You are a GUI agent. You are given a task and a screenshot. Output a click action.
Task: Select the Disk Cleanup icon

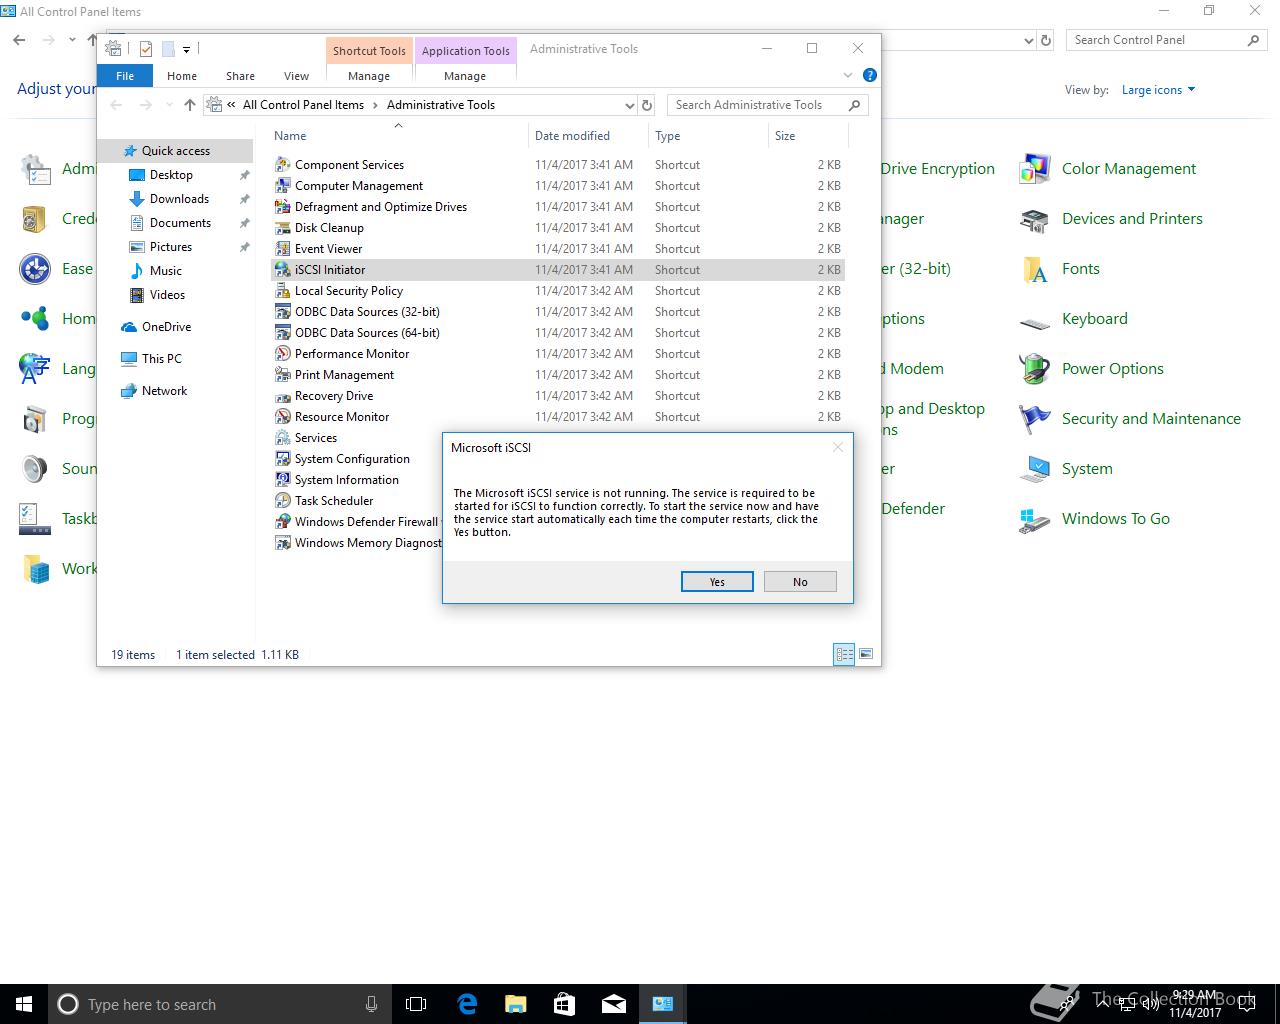coord(283,228)
